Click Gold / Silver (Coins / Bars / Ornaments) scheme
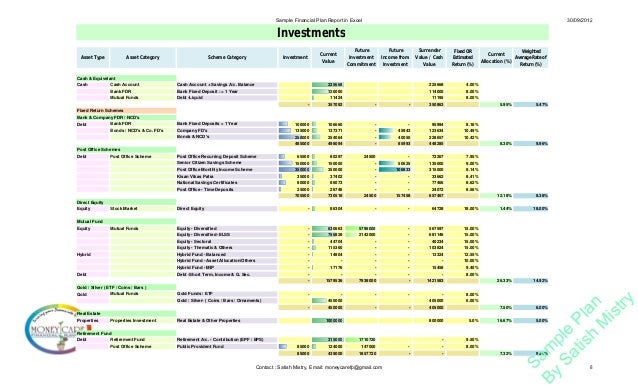Screen dimensions: 638x388 click(227, 301)
